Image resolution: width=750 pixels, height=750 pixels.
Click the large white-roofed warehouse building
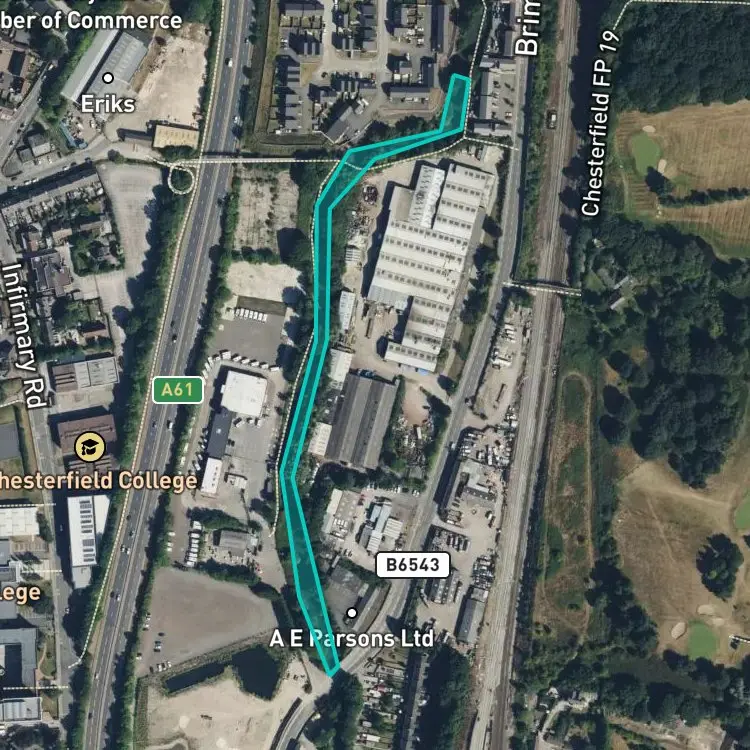[427, 265]
